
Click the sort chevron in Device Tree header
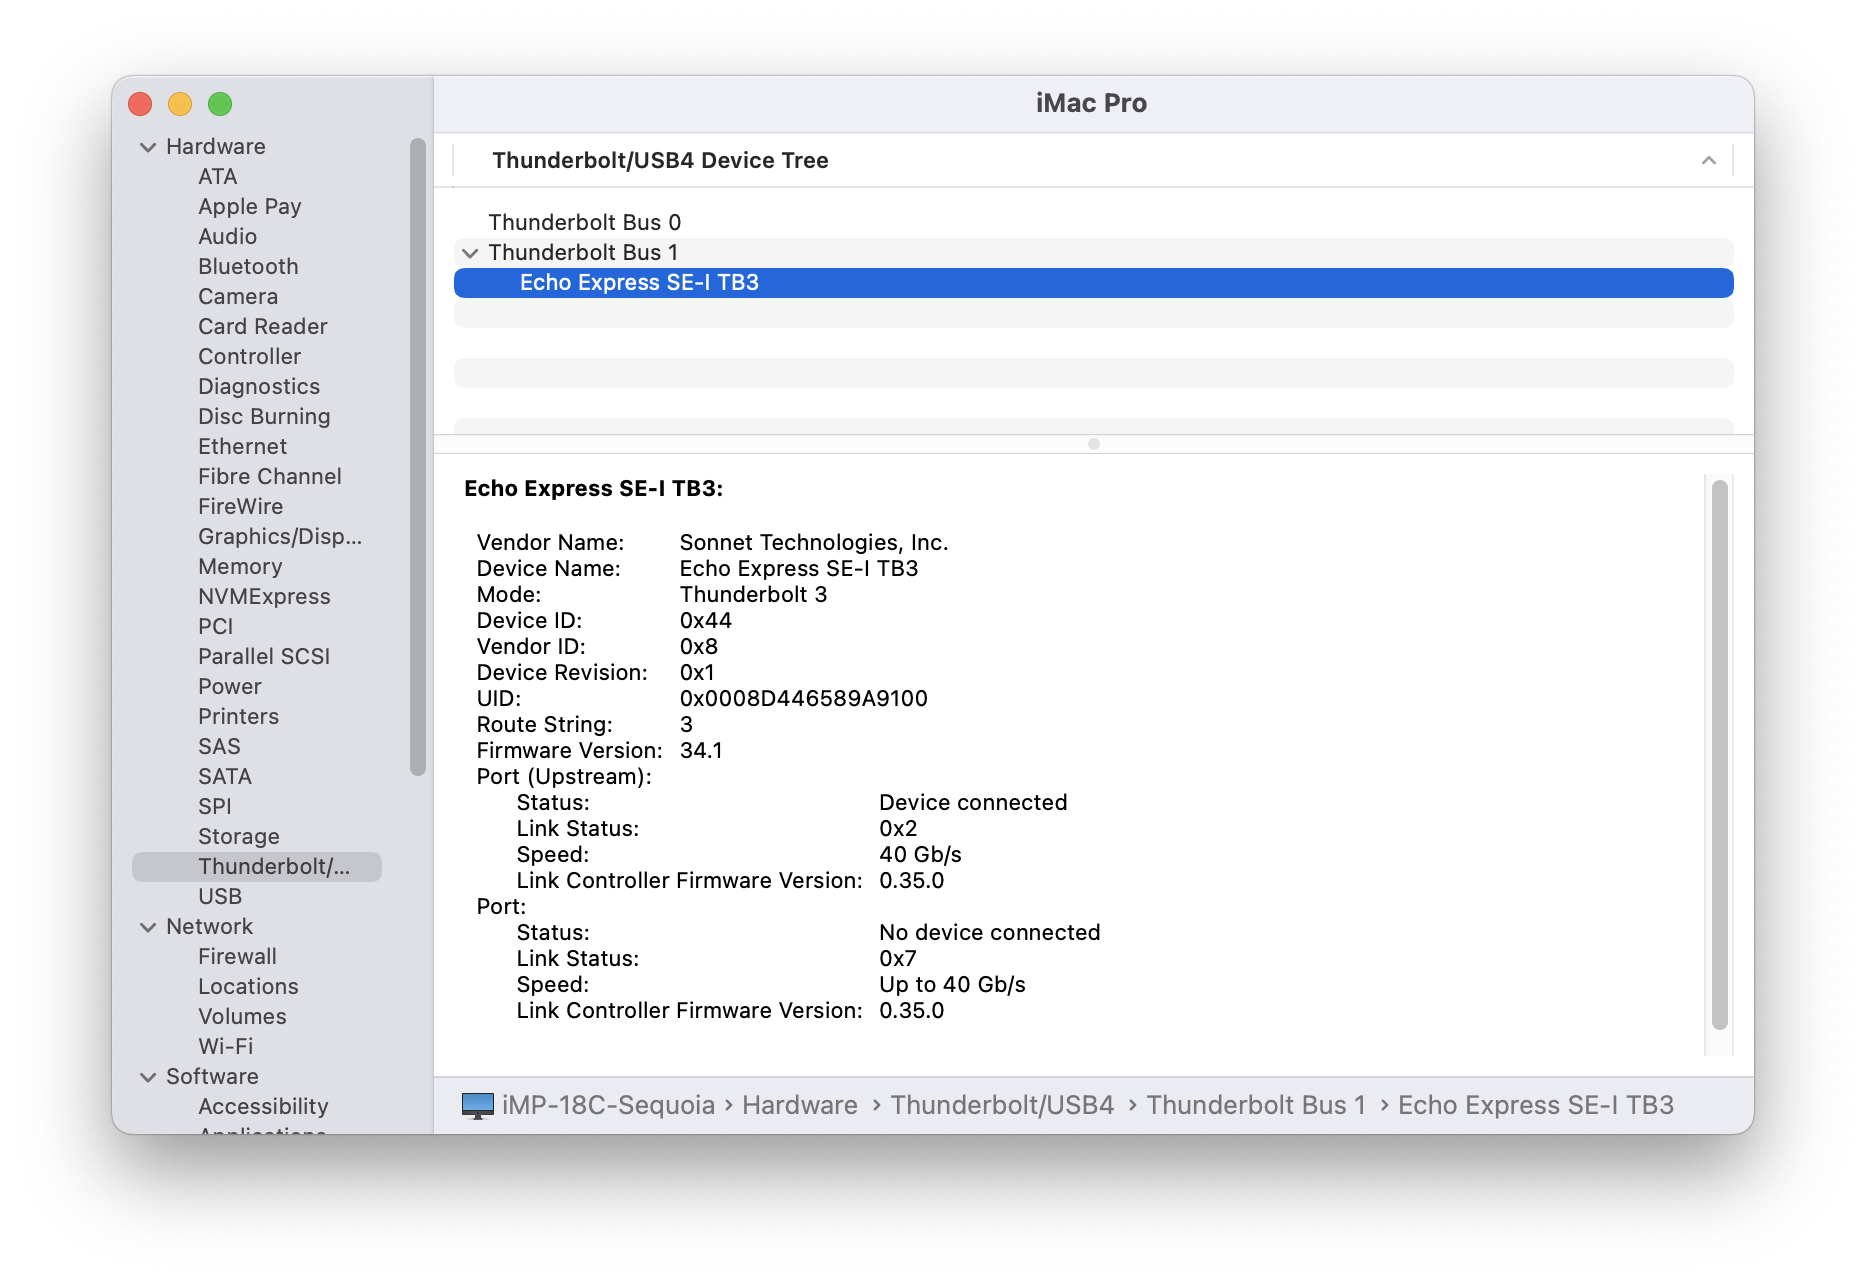1709,160
